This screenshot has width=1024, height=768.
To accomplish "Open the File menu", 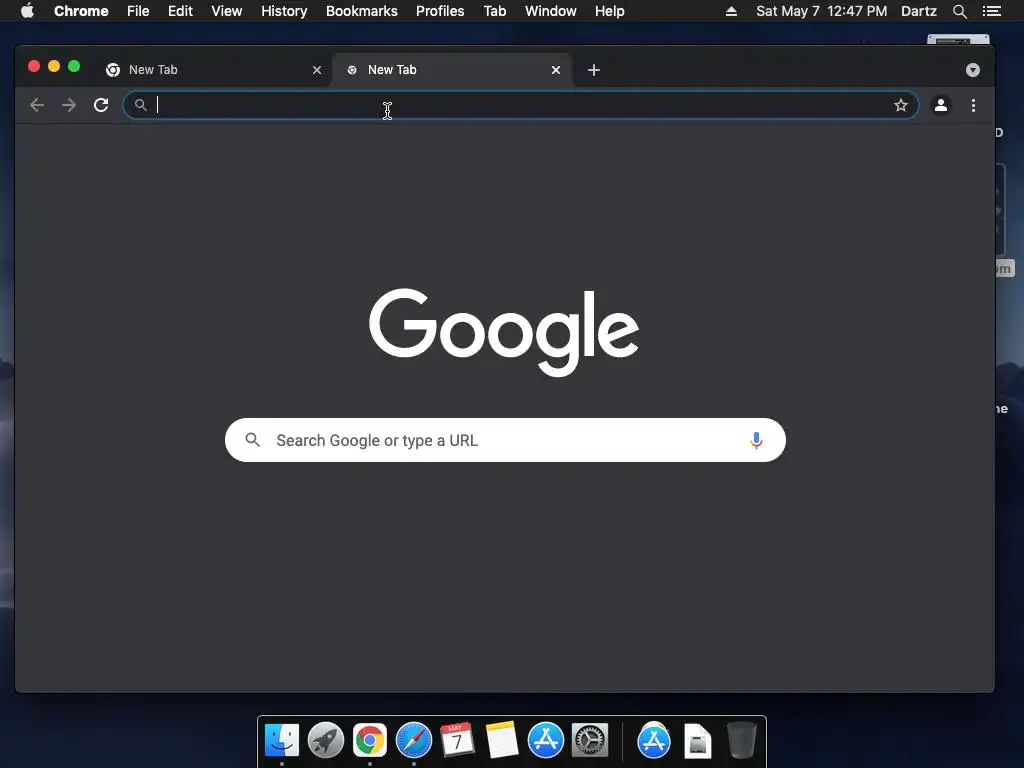I will pyautogui.click(x=138, y=11).
